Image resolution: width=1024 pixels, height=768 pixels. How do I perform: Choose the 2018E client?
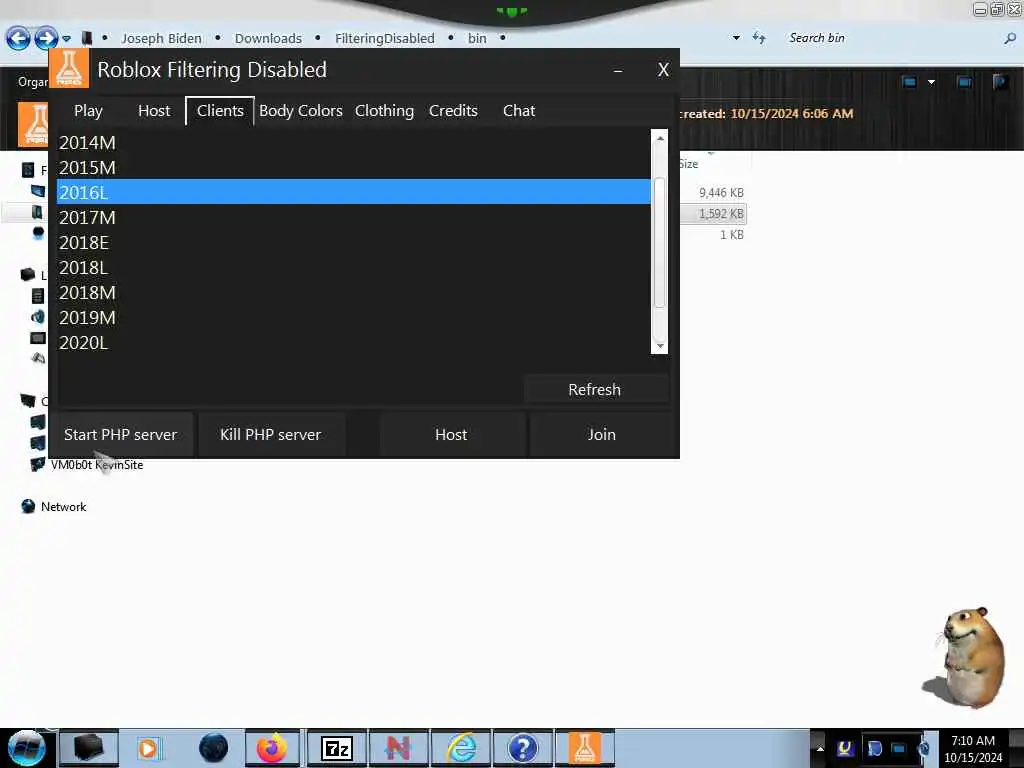[x=353, y=242]
